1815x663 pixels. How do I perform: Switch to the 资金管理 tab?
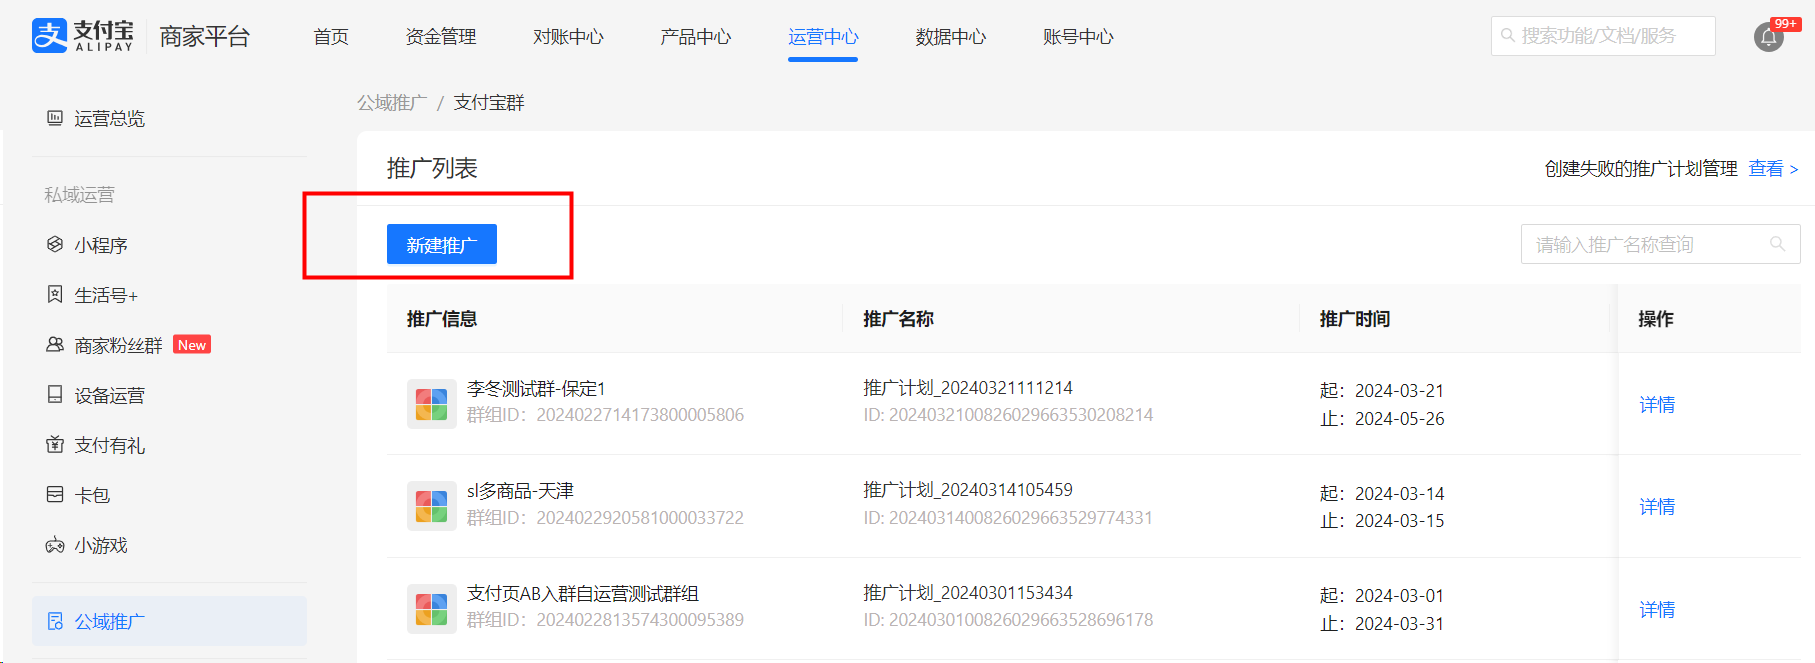click(440, 37)
